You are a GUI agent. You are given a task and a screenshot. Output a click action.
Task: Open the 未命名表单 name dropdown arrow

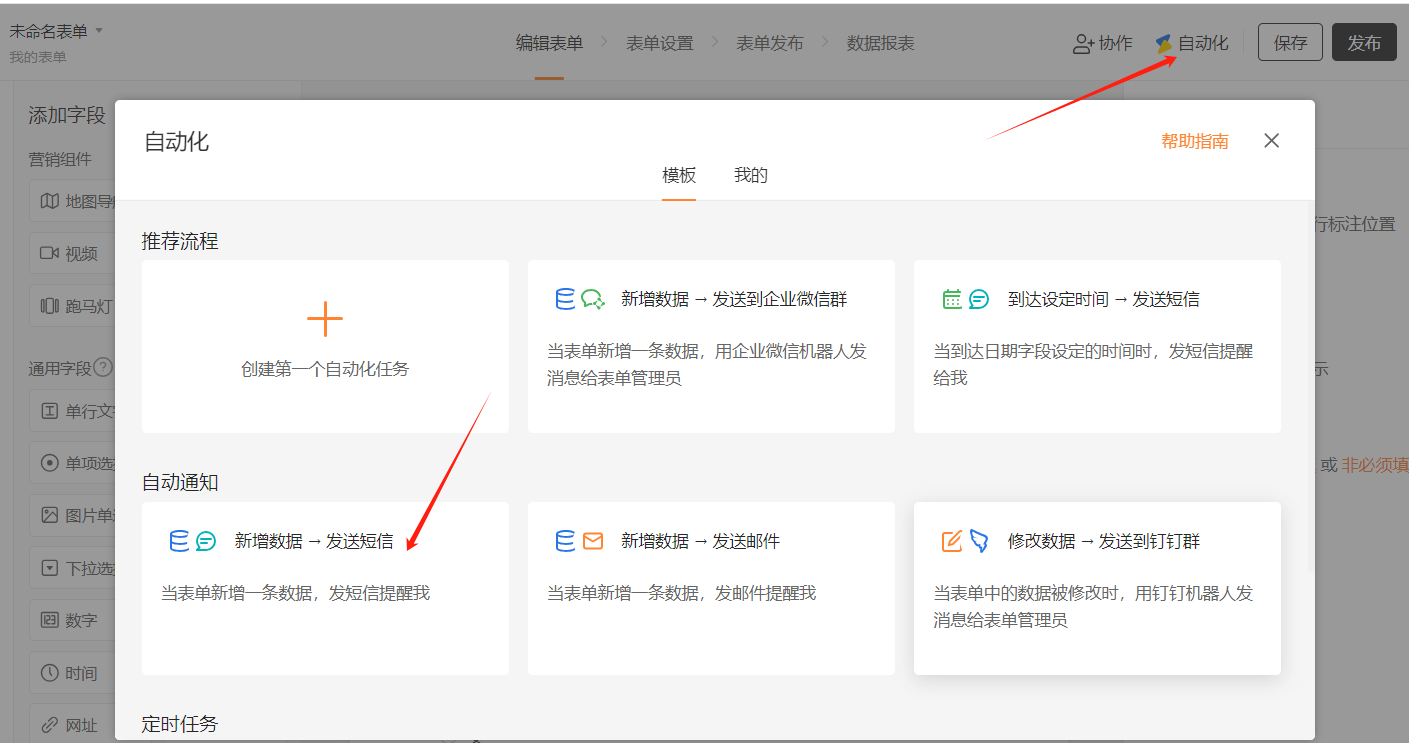click(x=99, y=31)
